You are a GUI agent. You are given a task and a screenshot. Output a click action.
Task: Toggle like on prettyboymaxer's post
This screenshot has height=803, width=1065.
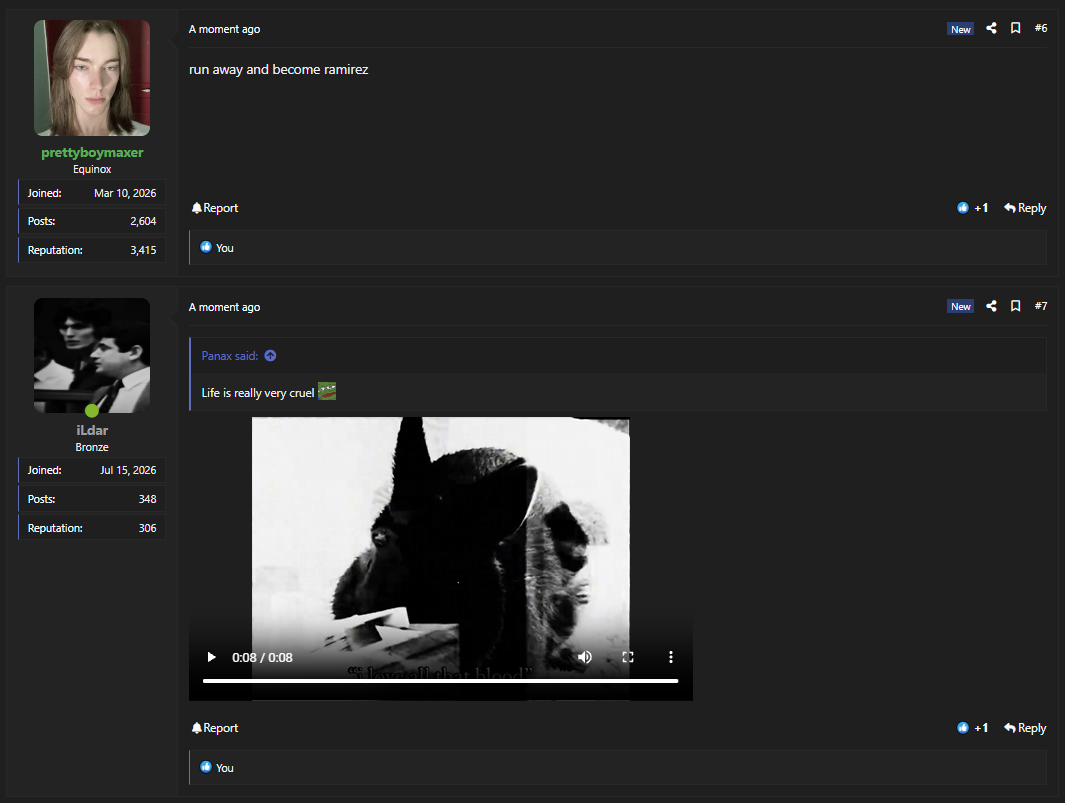tap(972, 208)
